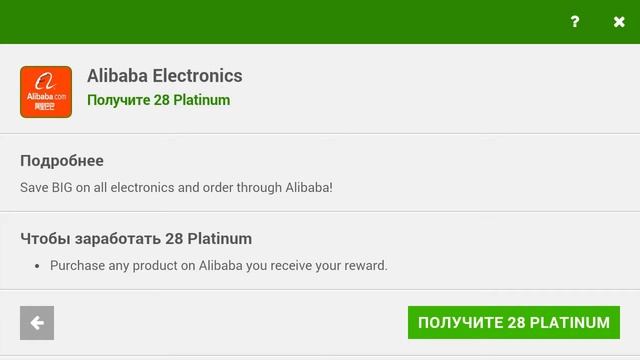
Task: Click the Chinese characters in the Alibaba logo
Action: point(44,107)
